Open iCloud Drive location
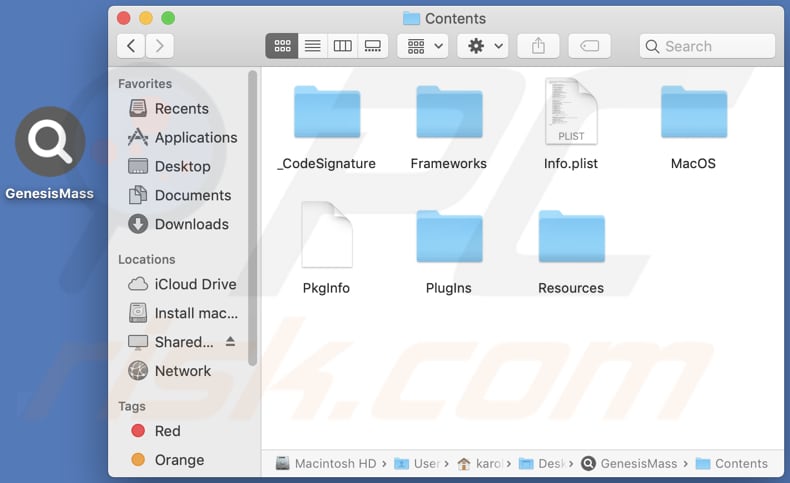This screenshot has width=790, height=483. (182, 284)
